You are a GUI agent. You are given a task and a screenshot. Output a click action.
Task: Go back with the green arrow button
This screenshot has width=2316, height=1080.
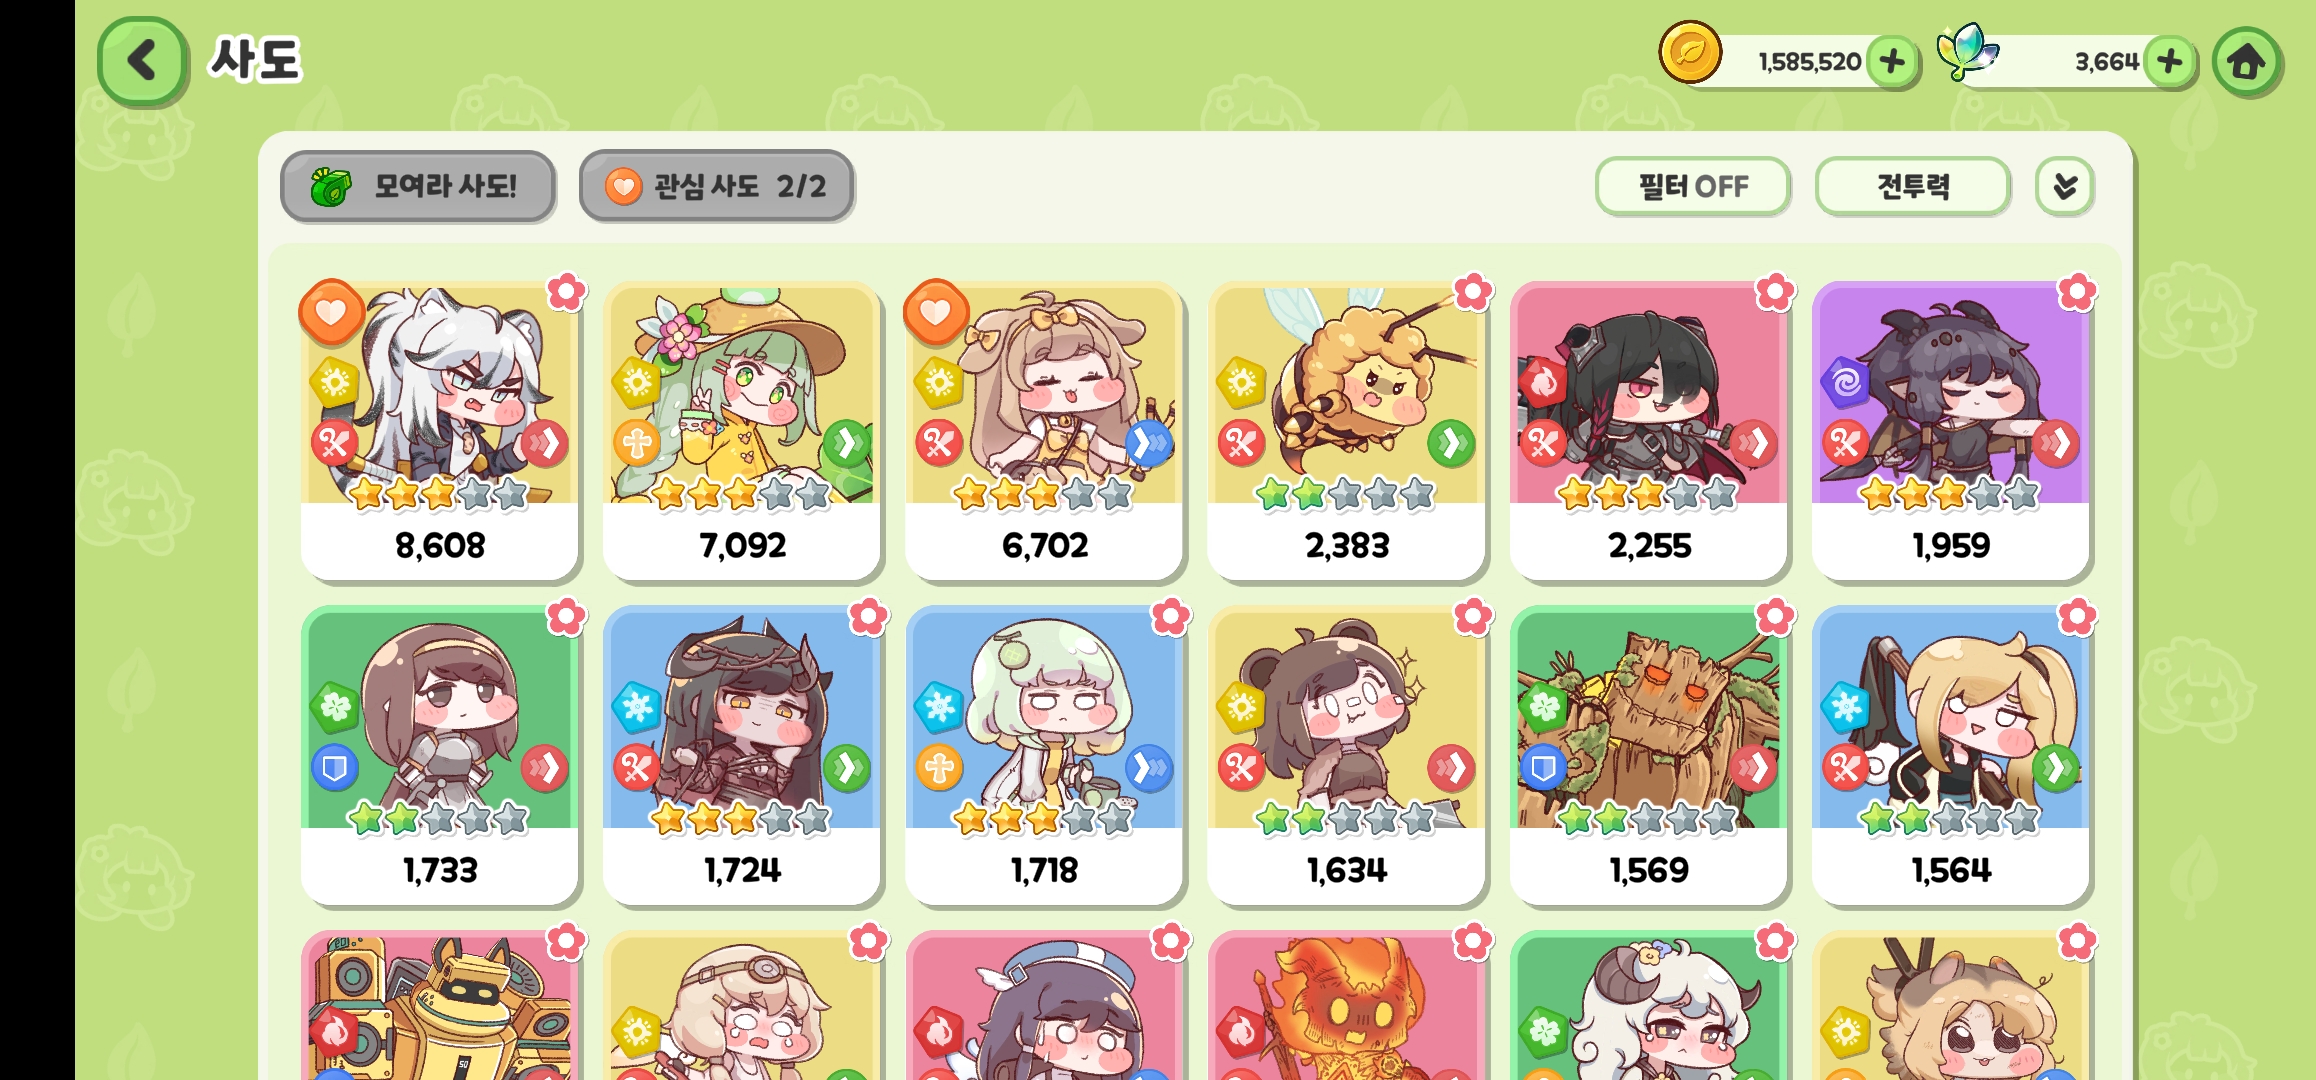pyautogui.click(x=142, y=60)
